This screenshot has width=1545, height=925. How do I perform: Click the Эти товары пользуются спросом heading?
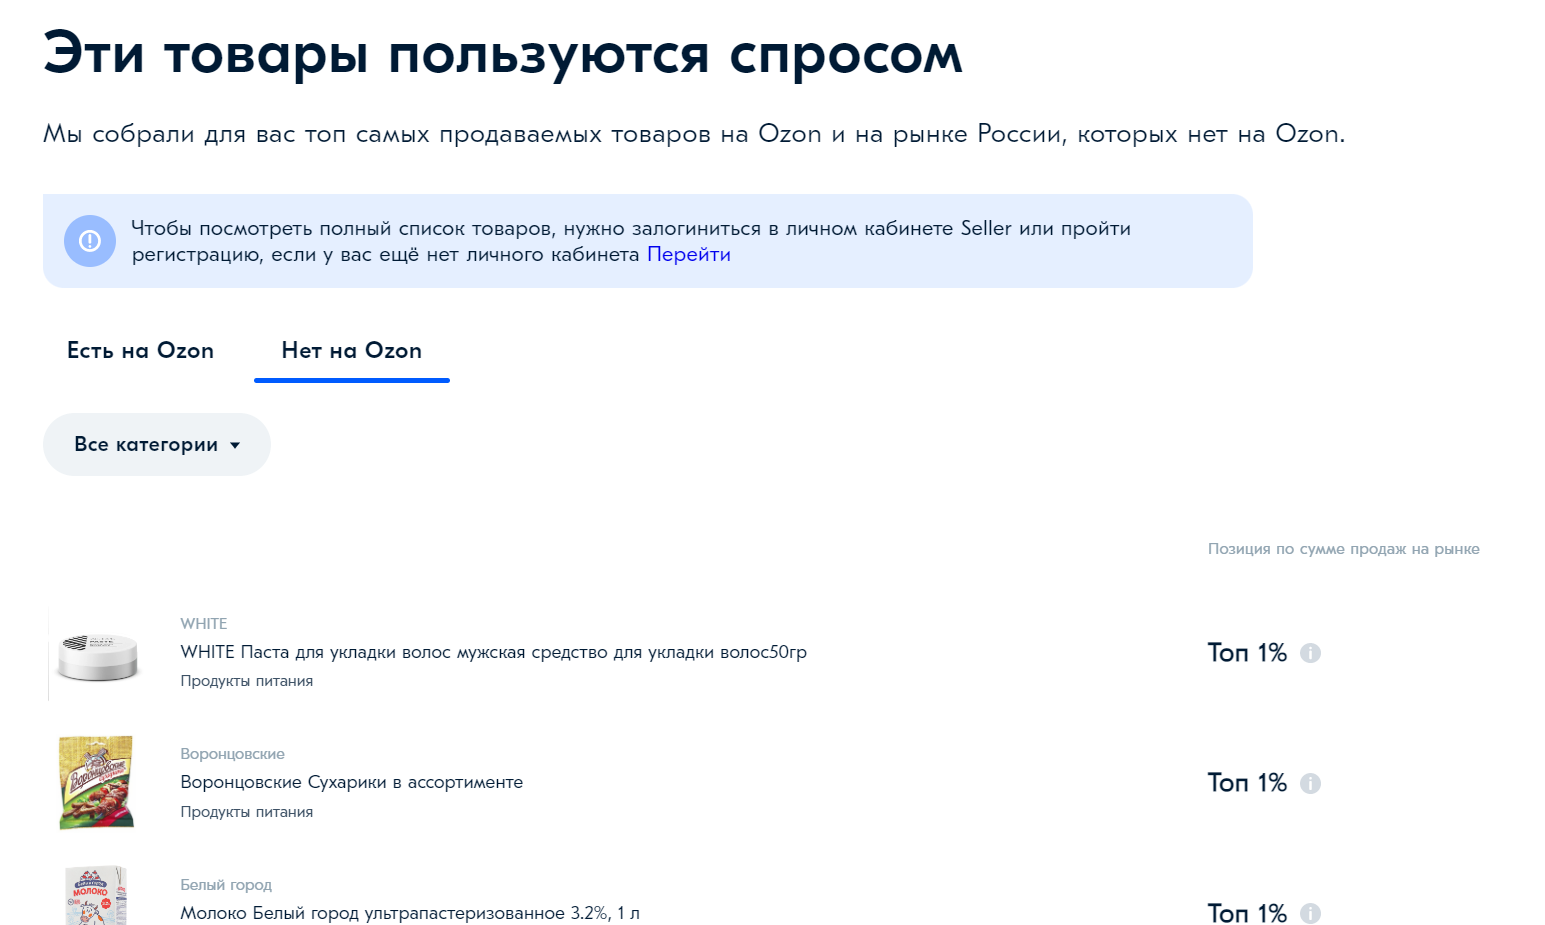(503, 53)
